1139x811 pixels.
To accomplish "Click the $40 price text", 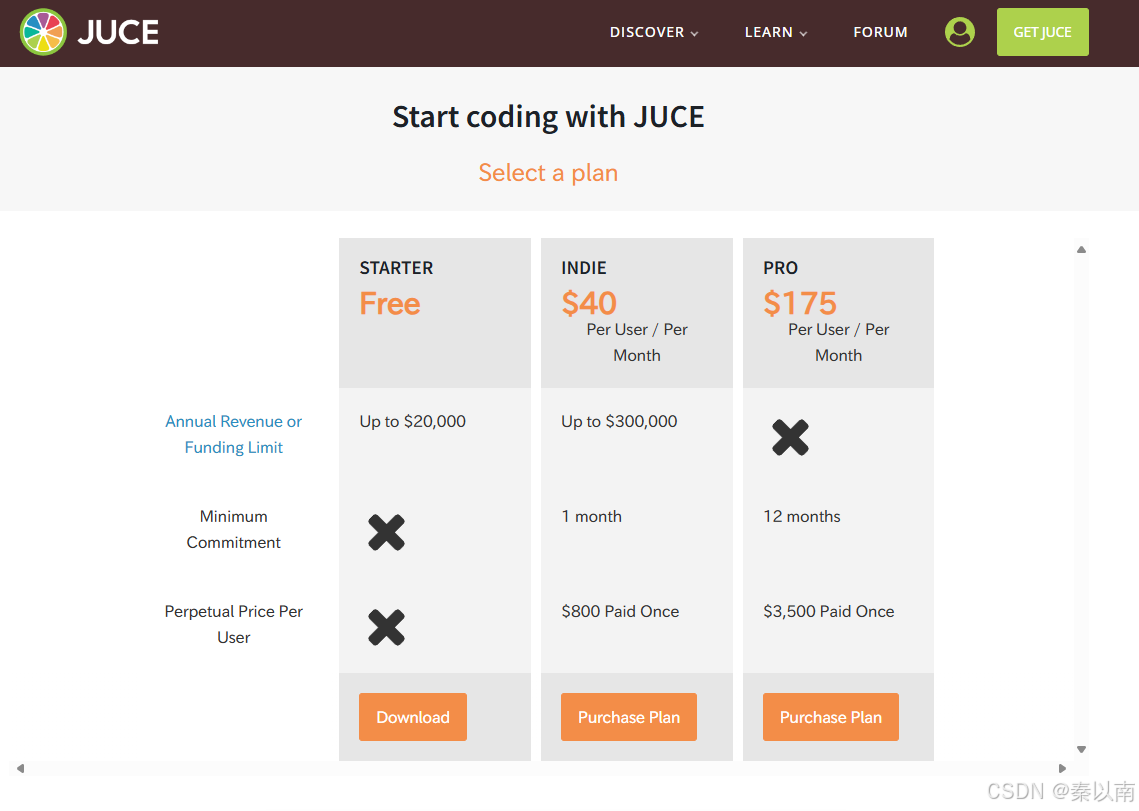I will [x=589, y=303].
